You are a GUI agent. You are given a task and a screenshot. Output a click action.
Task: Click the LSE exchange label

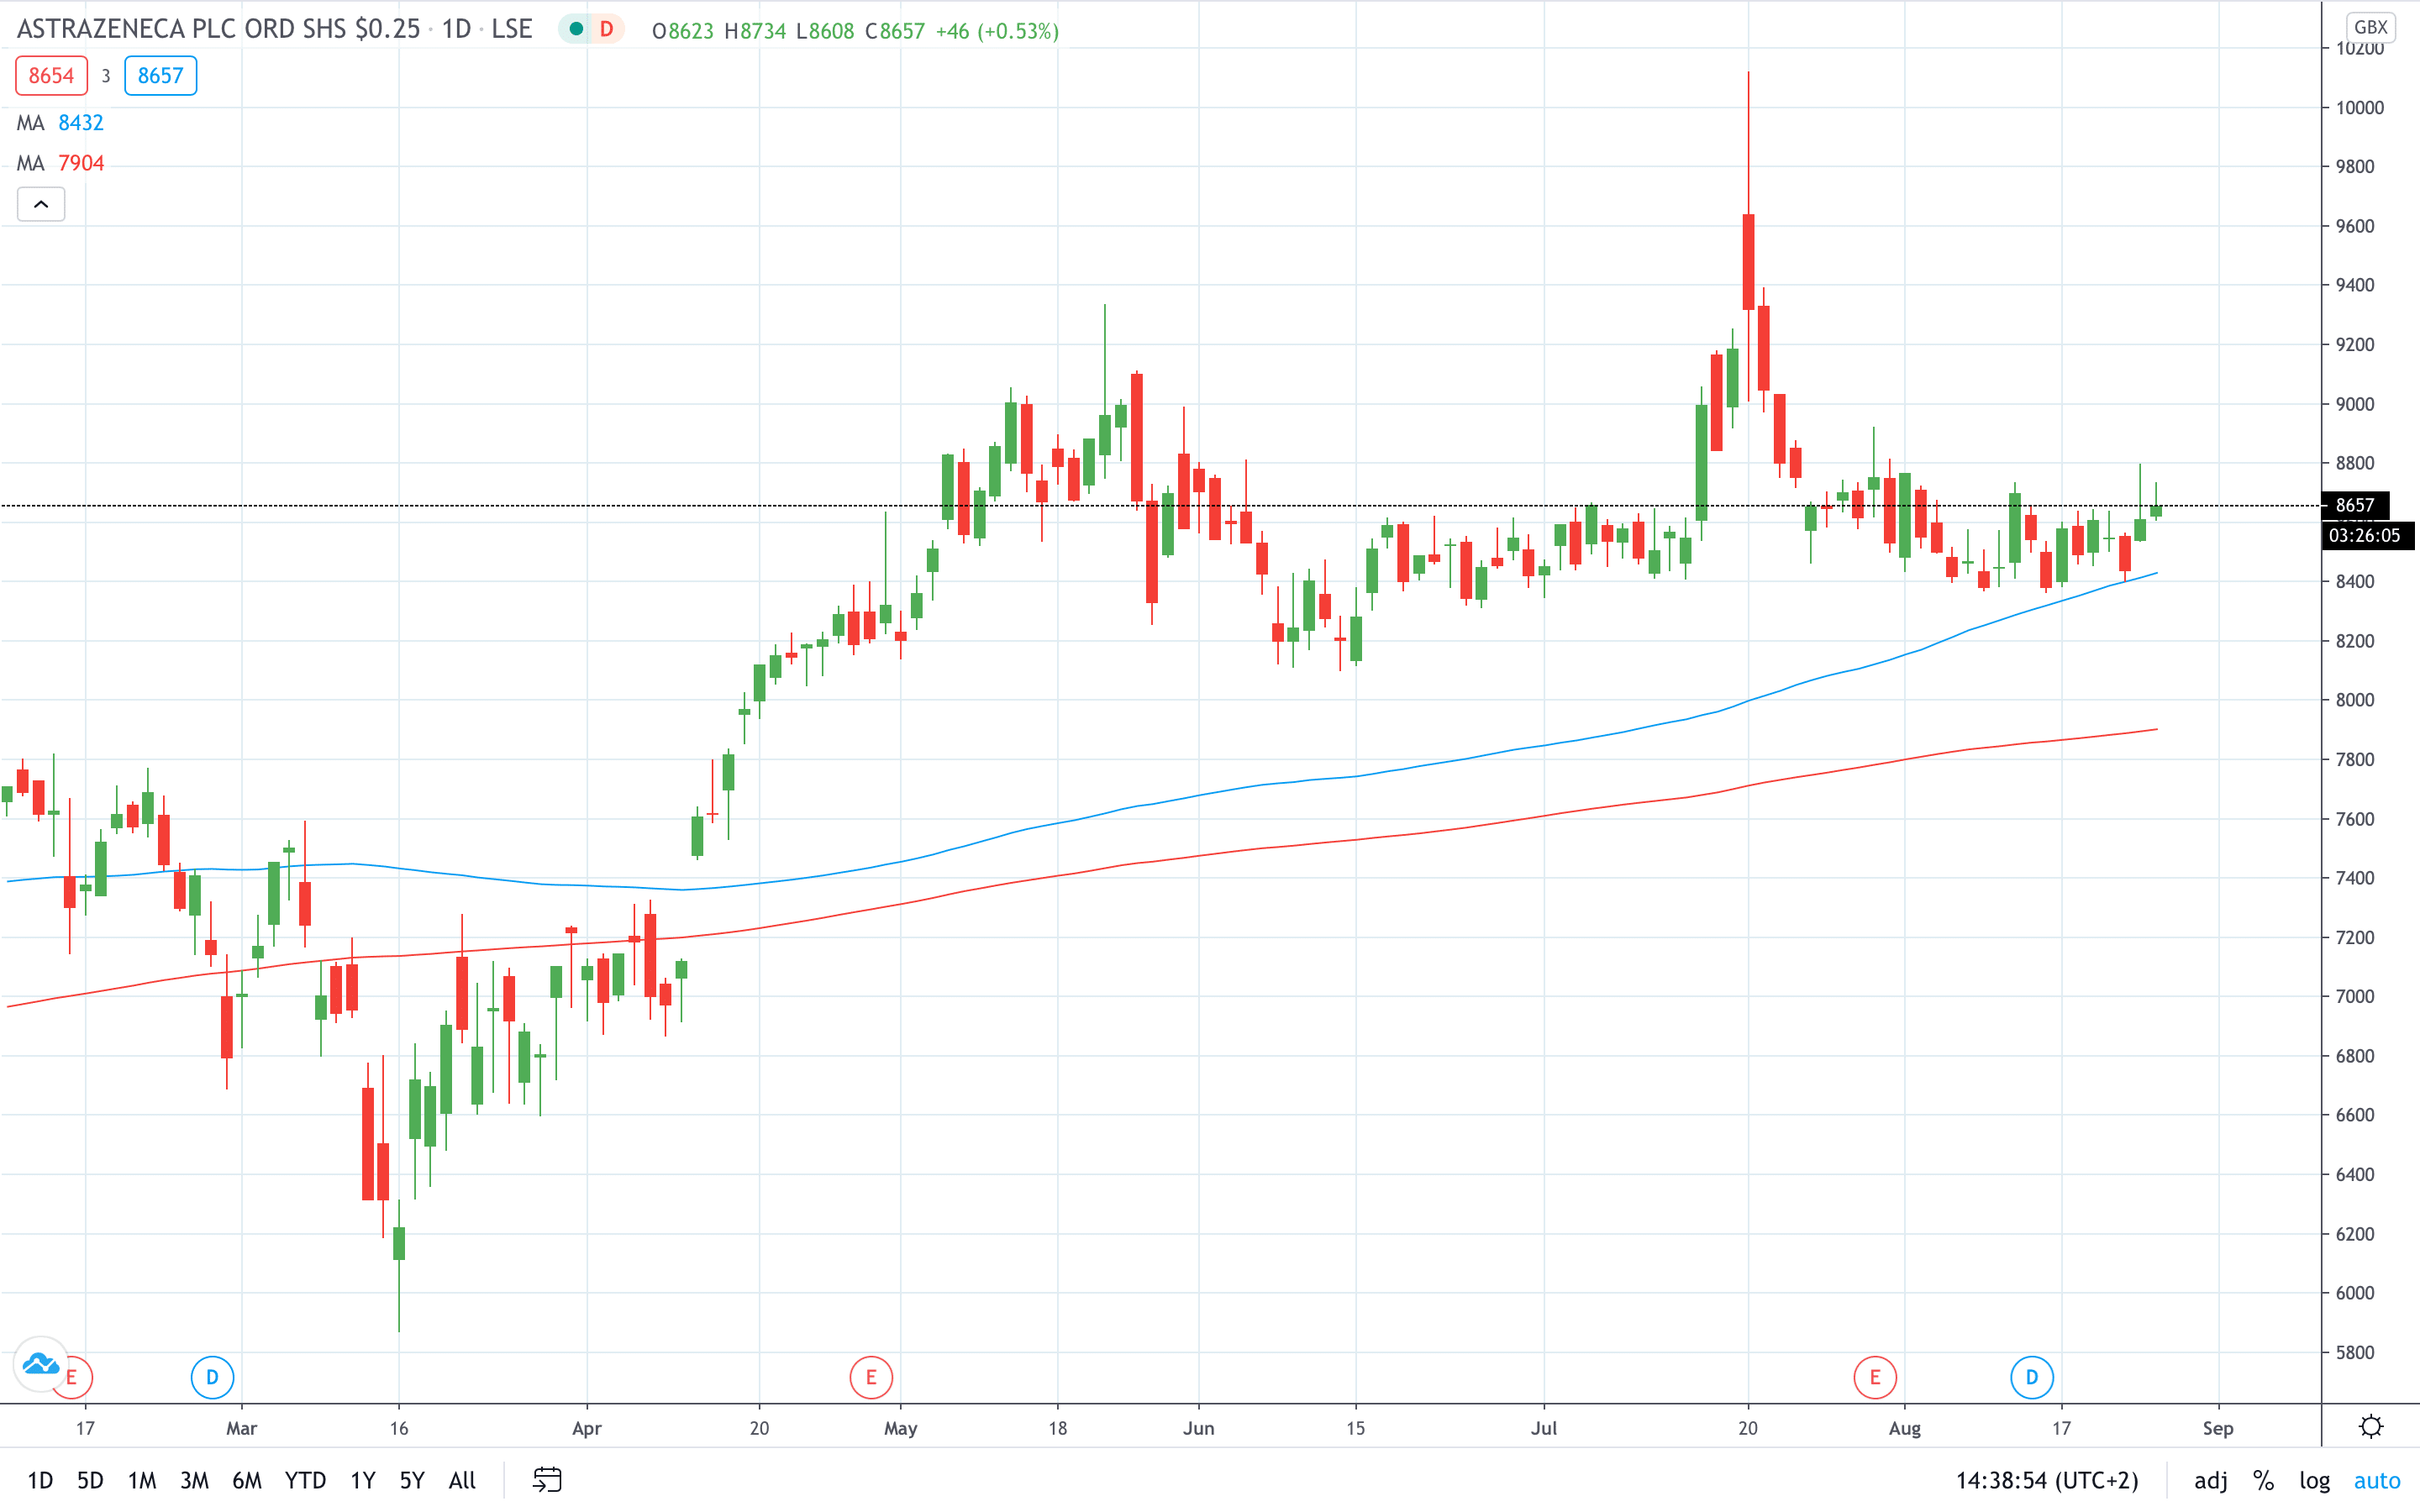click(512, 29)
